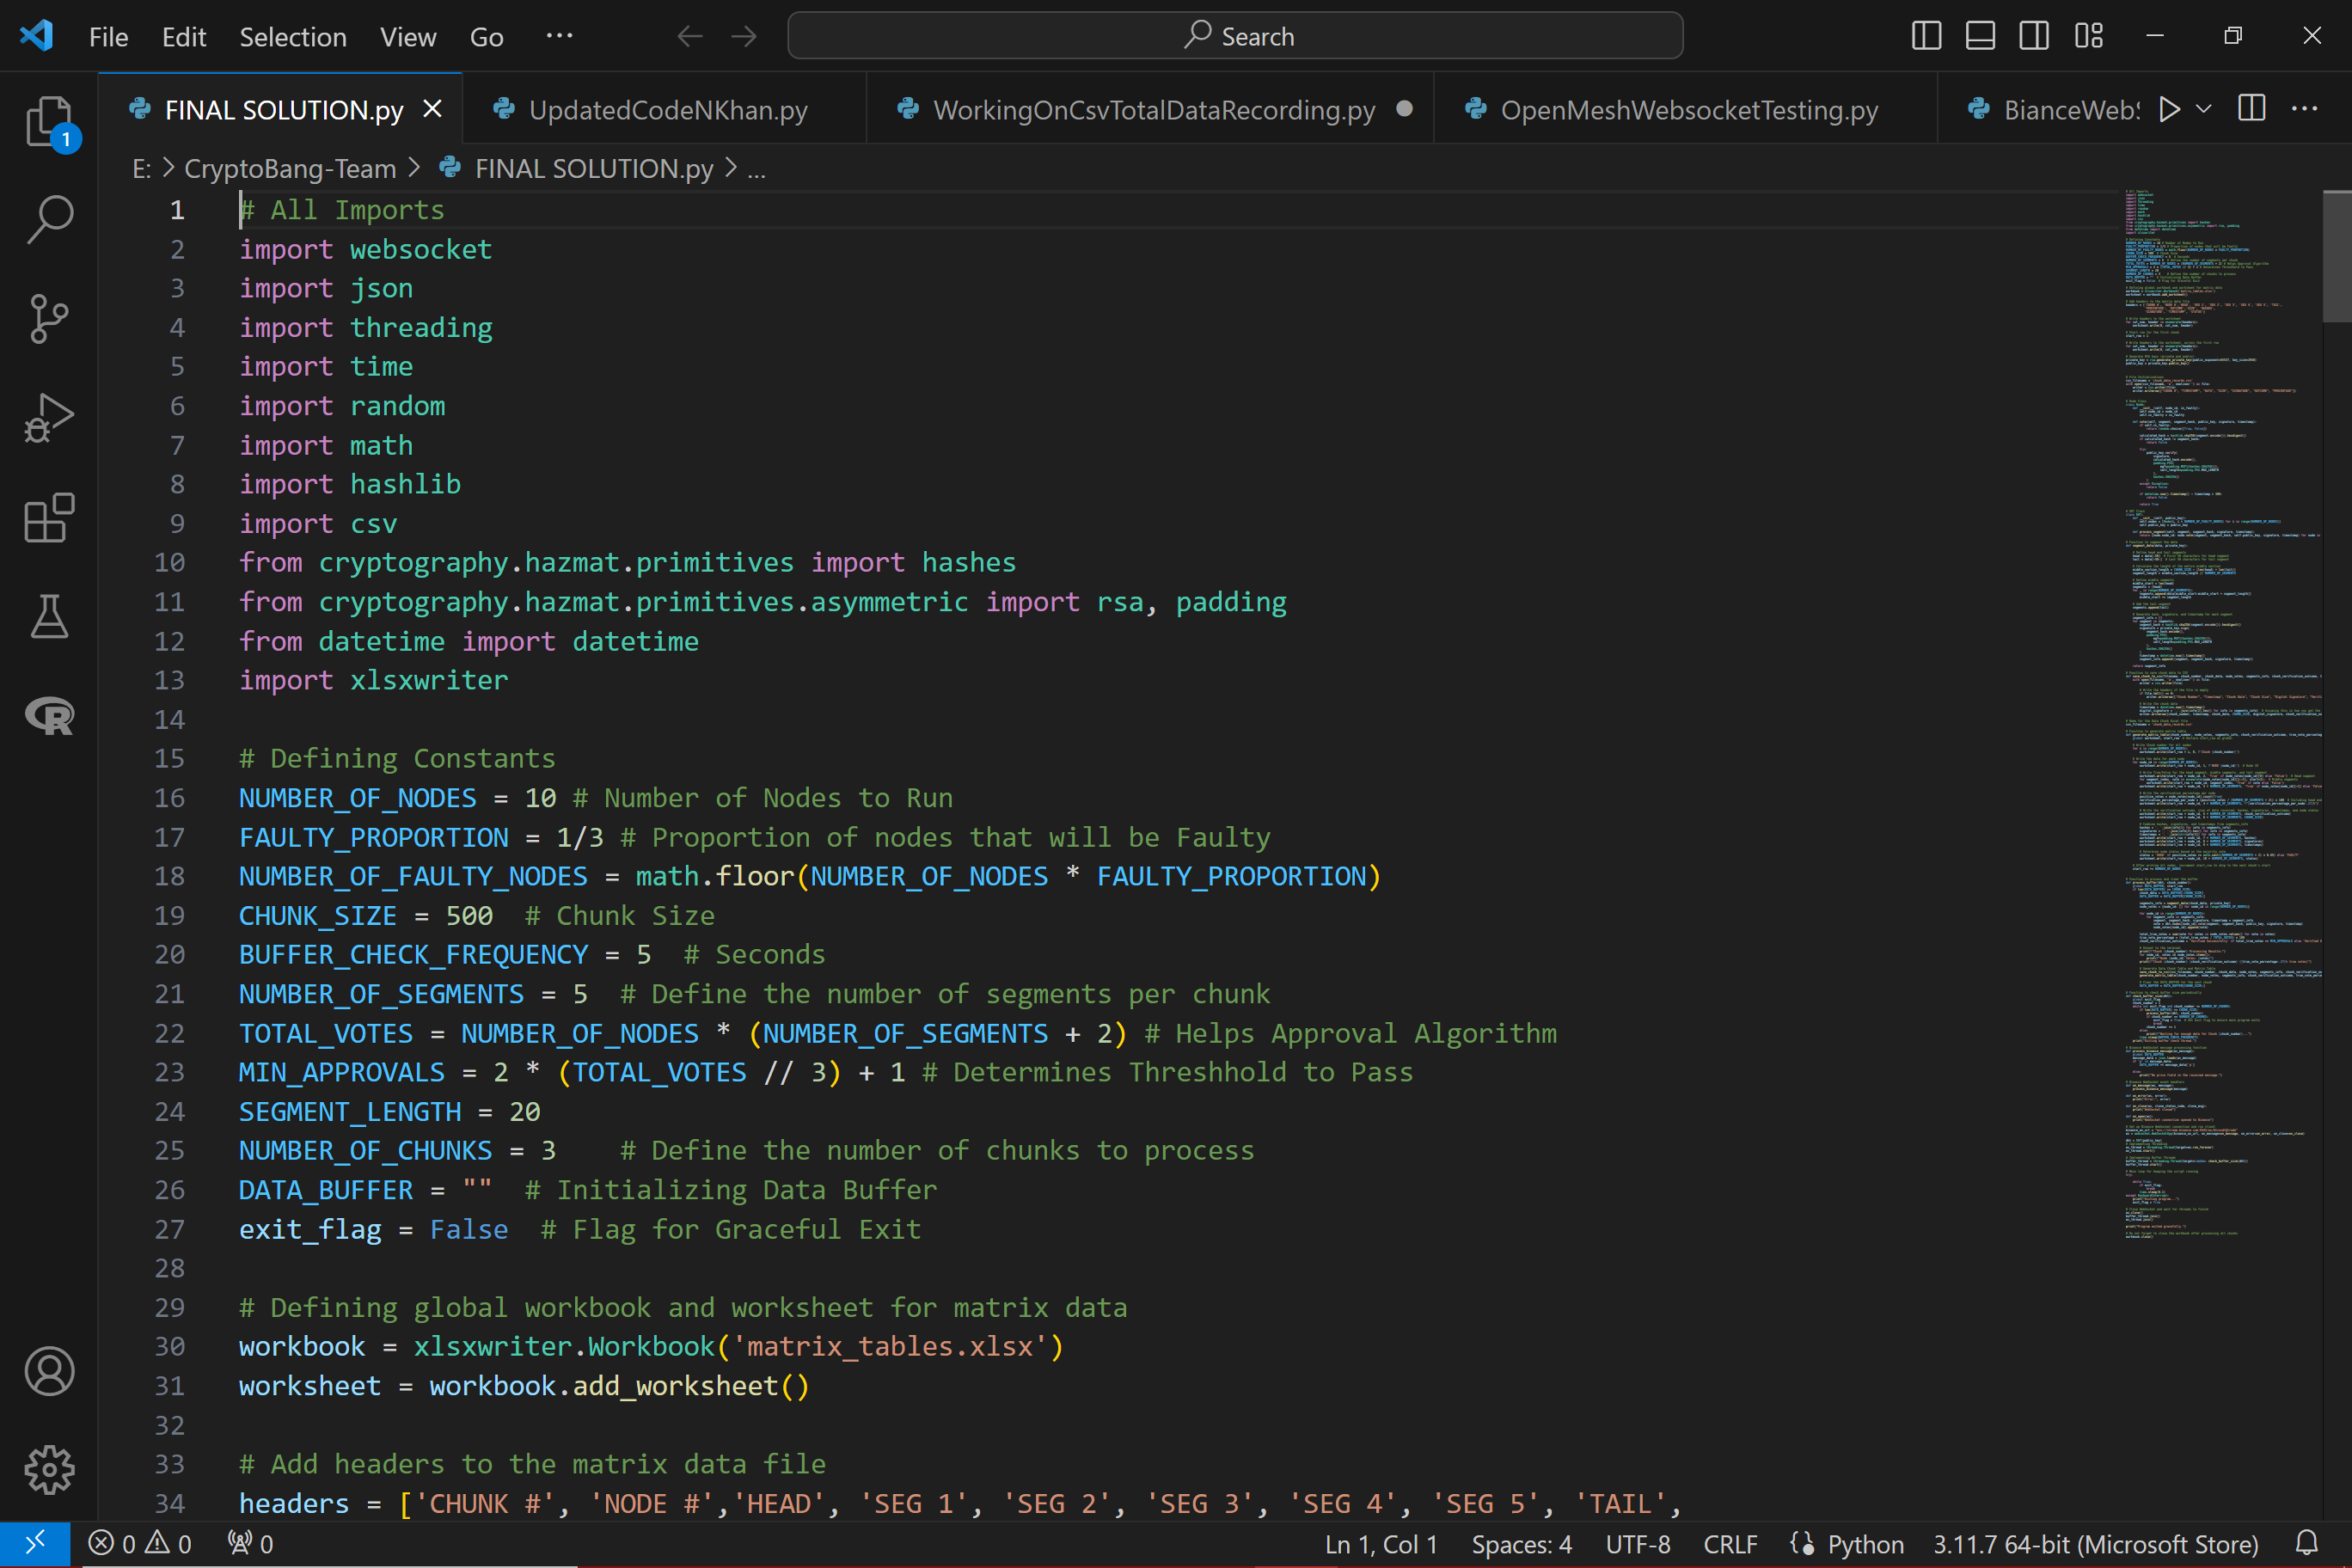
Task: Open the Source Control view
Action: point(48,319)
